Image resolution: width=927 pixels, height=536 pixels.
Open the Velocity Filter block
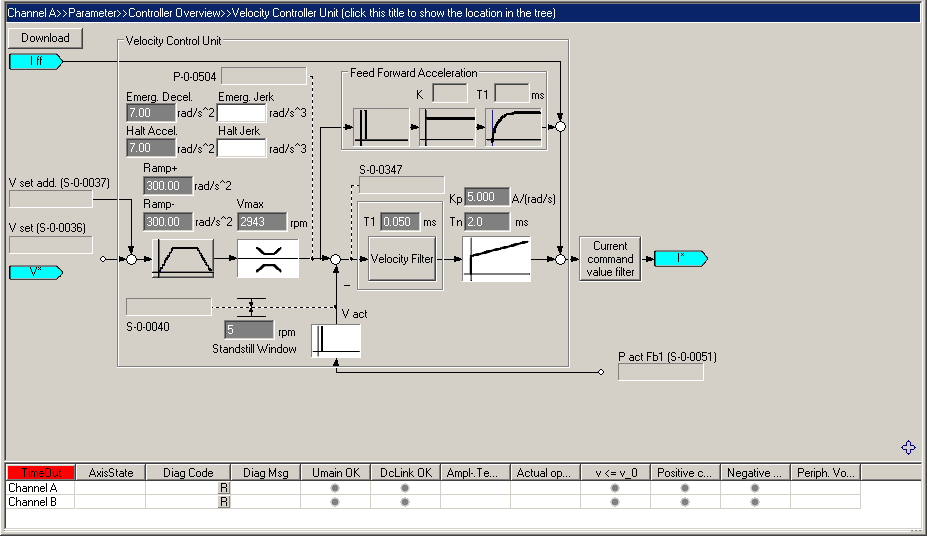[x=402, y=258]
